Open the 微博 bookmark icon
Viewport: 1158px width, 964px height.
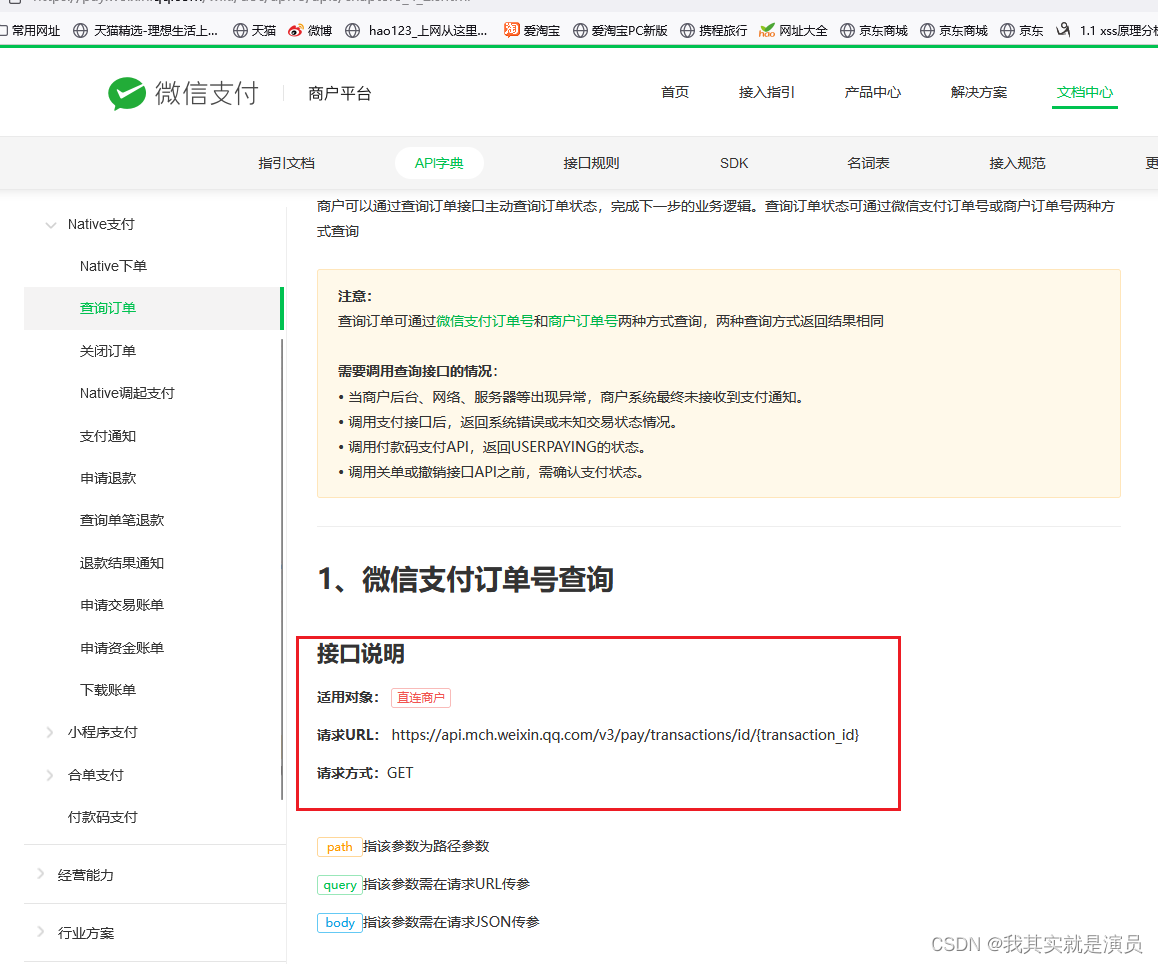295,30
